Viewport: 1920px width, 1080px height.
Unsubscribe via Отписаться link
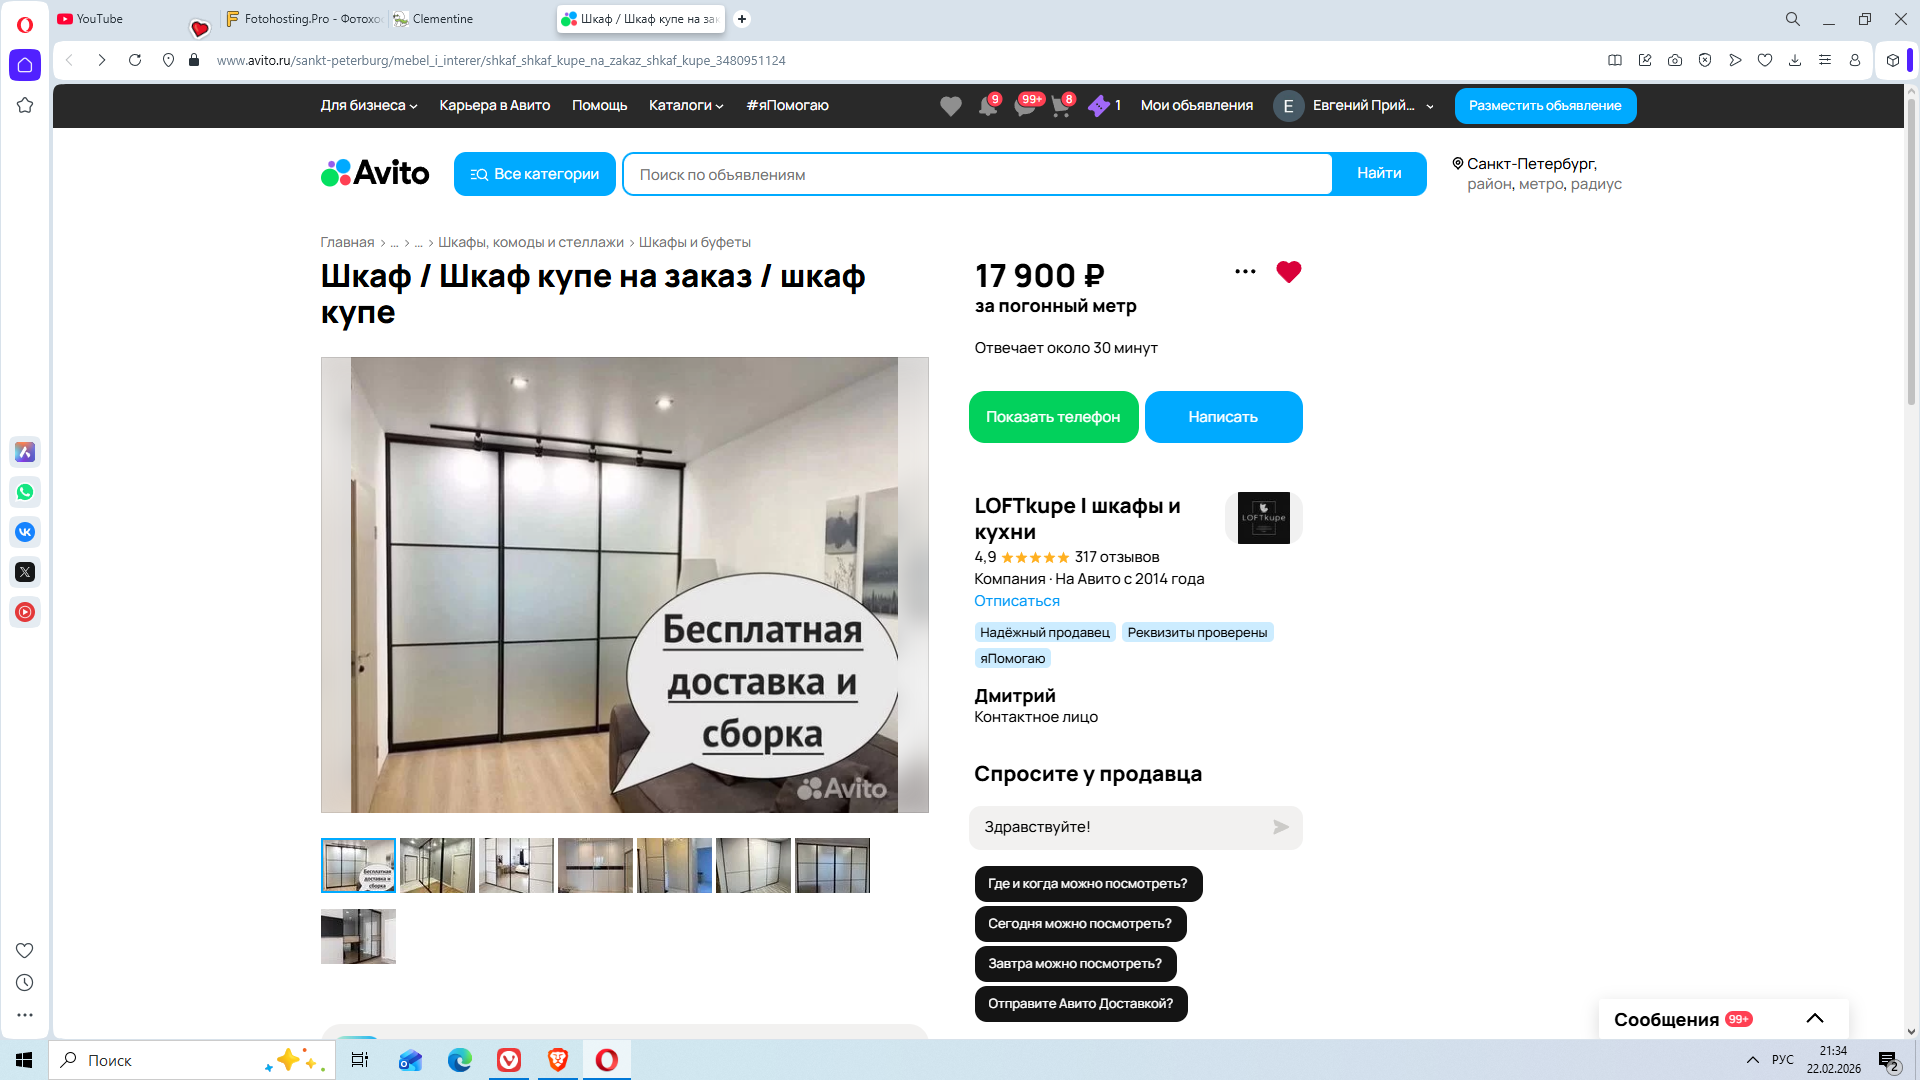pos(1017,601)
